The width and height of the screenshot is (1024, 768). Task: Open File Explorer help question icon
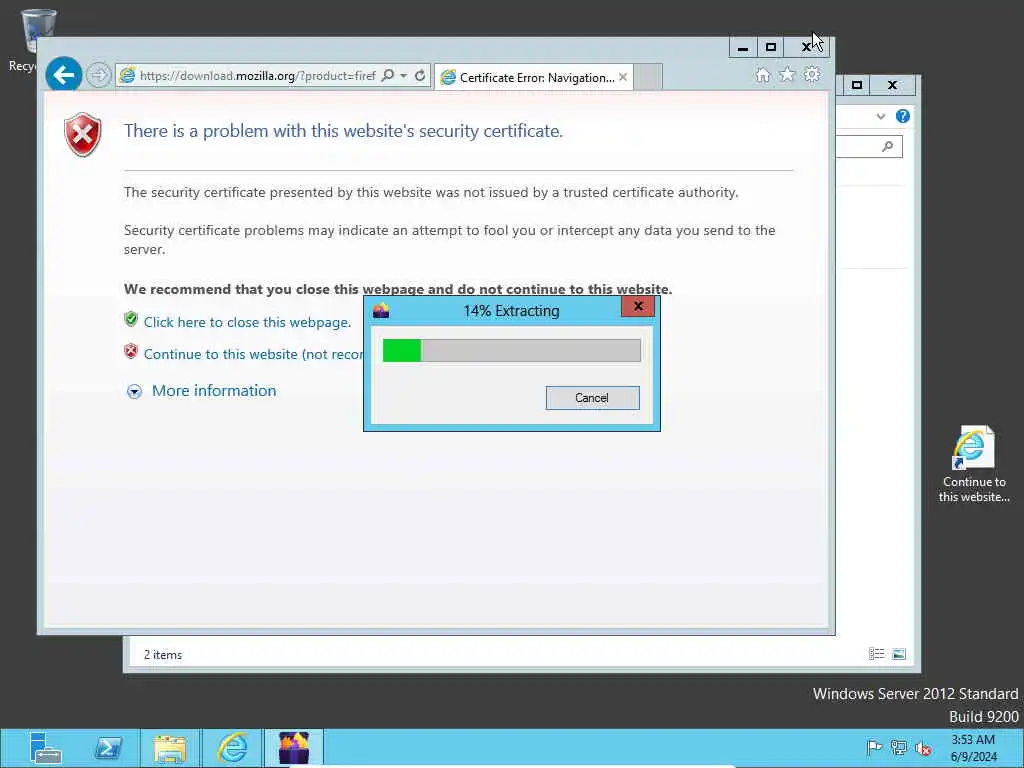click(x=903, y=116)
